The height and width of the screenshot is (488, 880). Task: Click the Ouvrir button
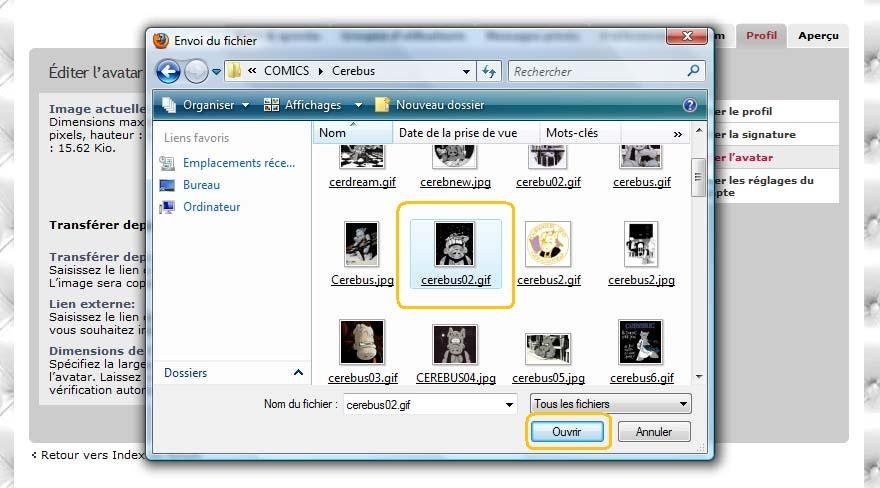566,432
